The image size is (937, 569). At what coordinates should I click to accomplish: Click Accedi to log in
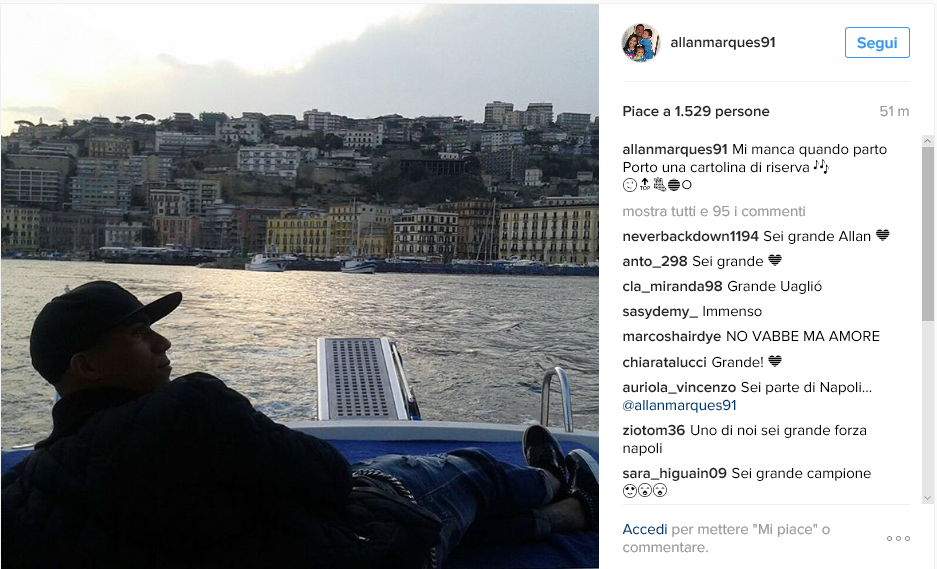pyautogui.click(x=644, y=530)
